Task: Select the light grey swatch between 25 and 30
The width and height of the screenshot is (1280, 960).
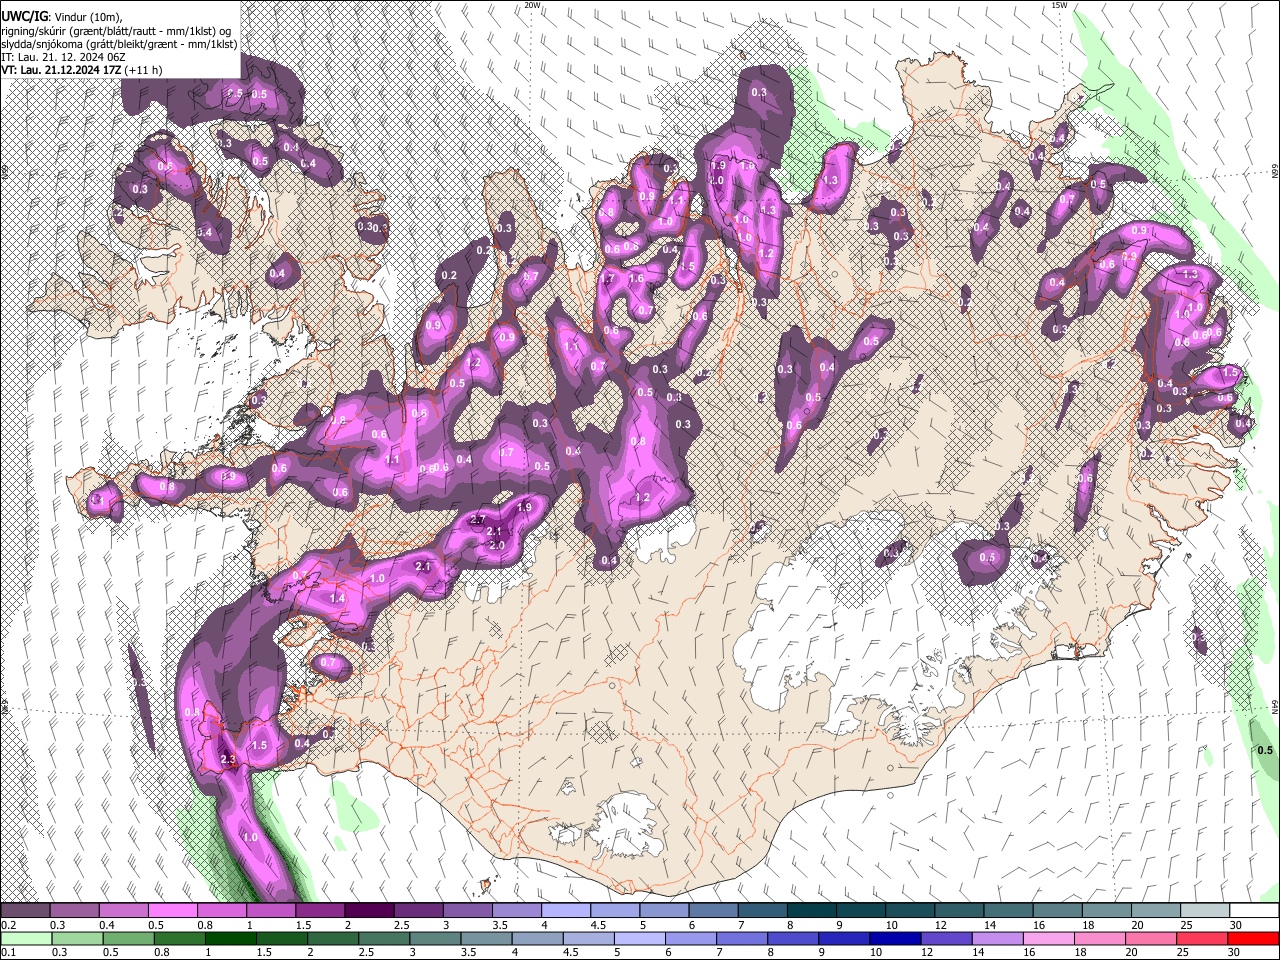Action: coord(1205,910)
